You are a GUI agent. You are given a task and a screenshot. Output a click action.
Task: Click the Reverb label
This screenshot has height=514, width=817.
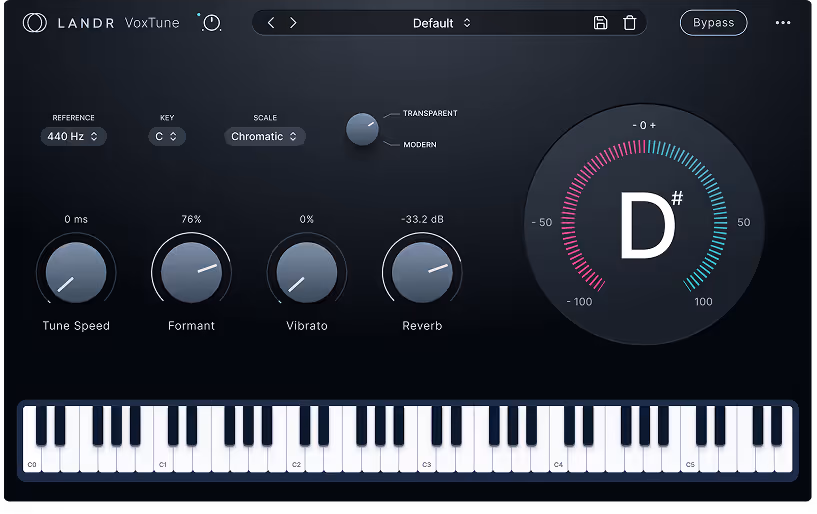pyautogui.click(x=422, y=326)
